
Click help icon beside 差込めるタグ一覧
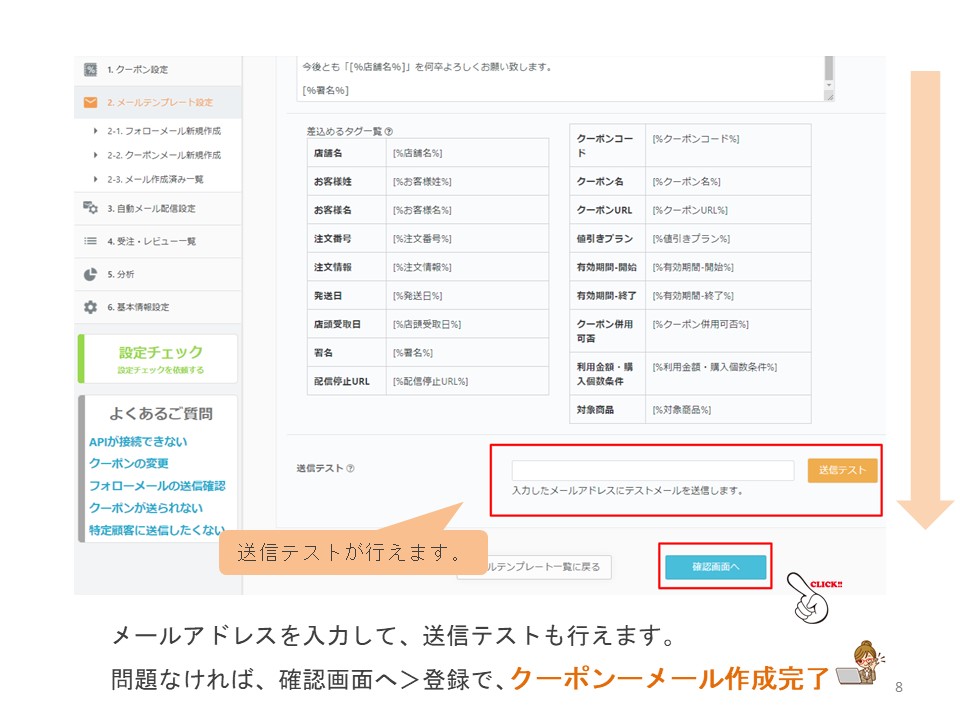(388, 131)
